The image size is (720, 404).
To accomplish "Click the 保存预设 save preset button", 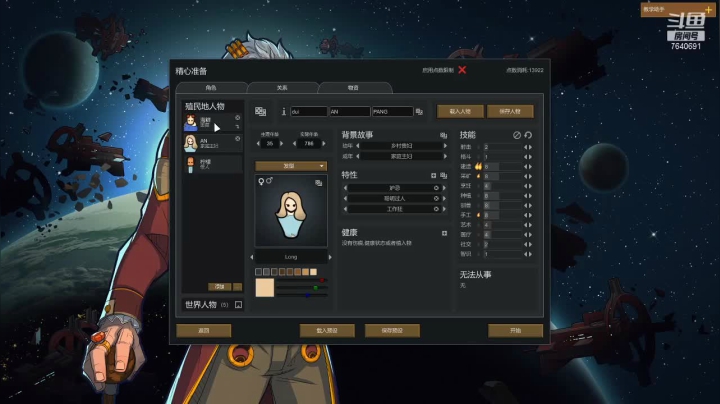I will [392, 331].
